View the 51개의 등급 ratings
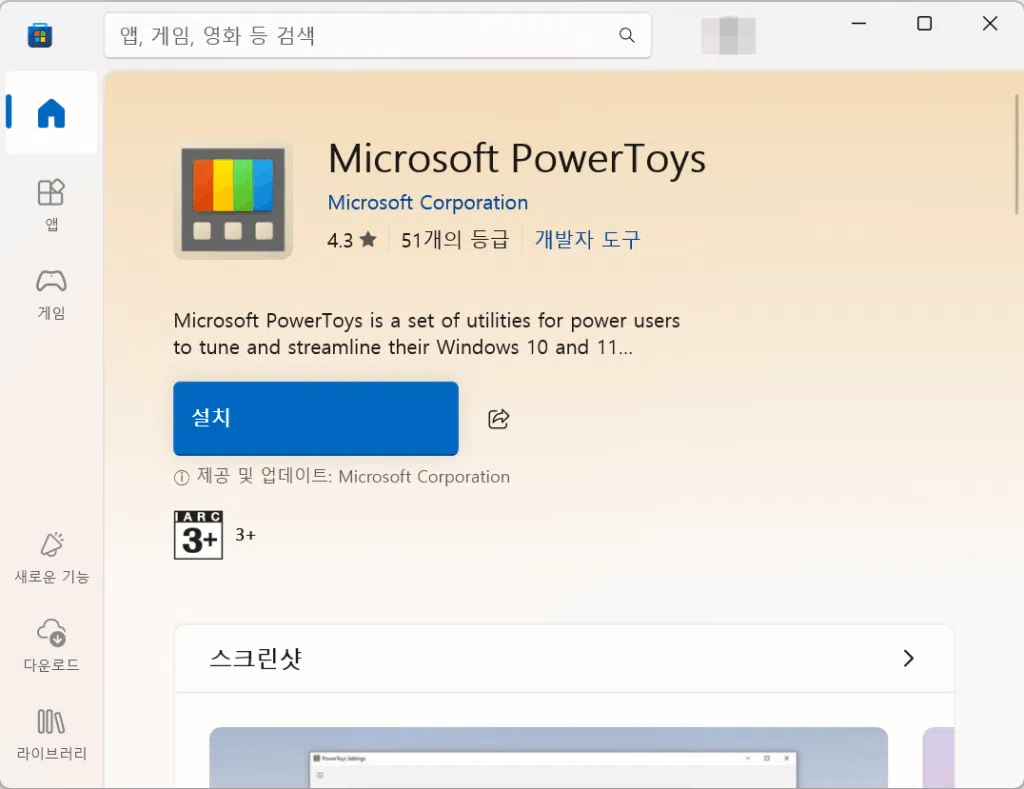This screenshot has width=1024, height=789. (455, 239)
